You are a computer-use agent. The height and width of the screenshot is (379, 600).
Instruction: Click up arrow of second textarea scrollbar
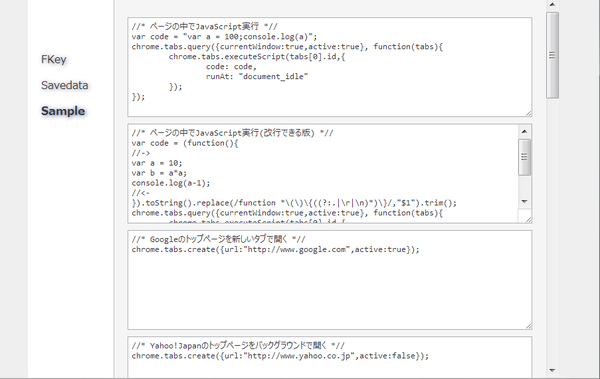[524, 131]
